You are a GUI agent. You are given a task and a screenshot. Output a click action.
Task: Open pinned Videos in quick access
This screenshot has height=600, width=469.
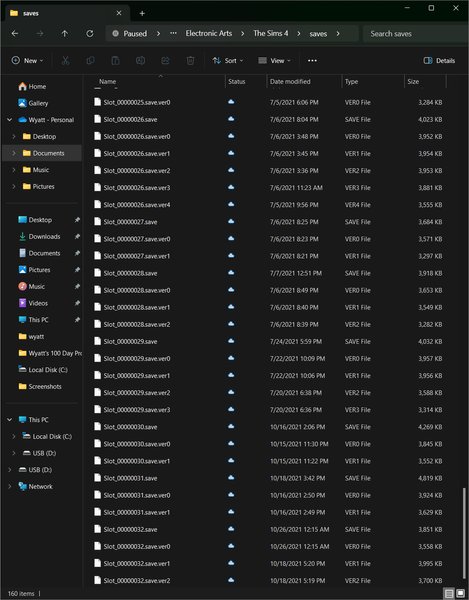click(x=34, y=303)
